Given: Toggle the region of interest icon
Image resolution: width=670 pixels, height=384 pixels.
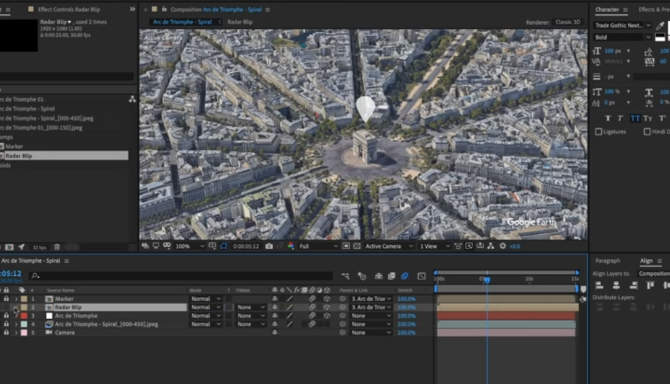Looking at the screenshot, I should coord(346,246).
